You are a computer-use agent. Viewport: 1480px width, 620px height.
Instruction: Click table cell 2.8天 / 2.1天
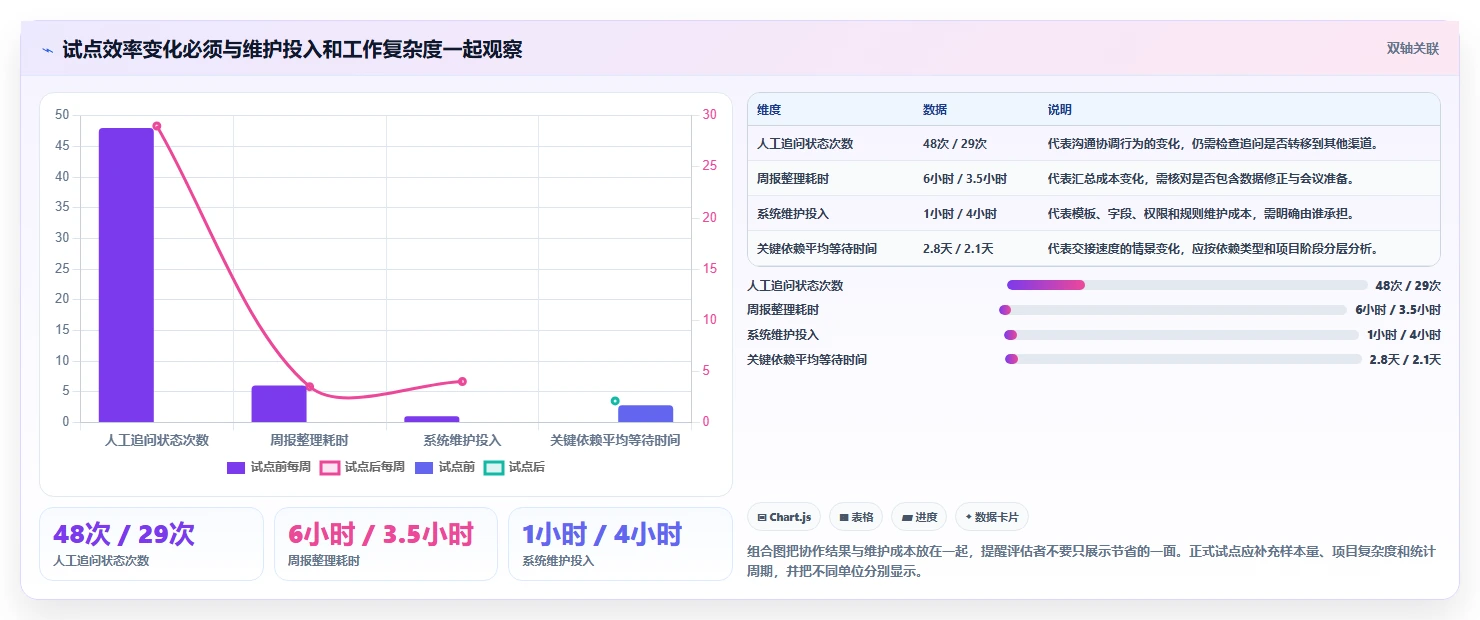[958, 248]
